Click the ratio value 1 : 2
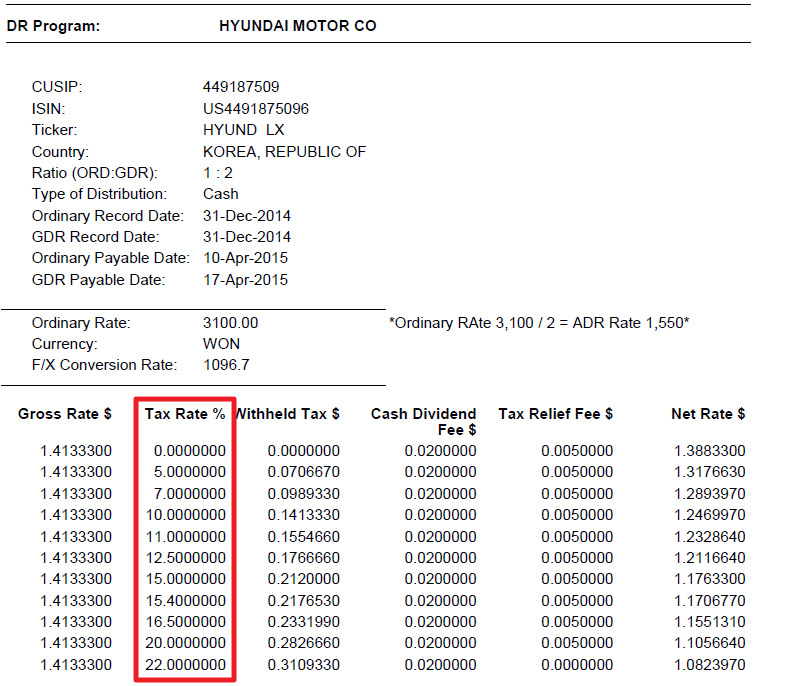 point(217,173)
